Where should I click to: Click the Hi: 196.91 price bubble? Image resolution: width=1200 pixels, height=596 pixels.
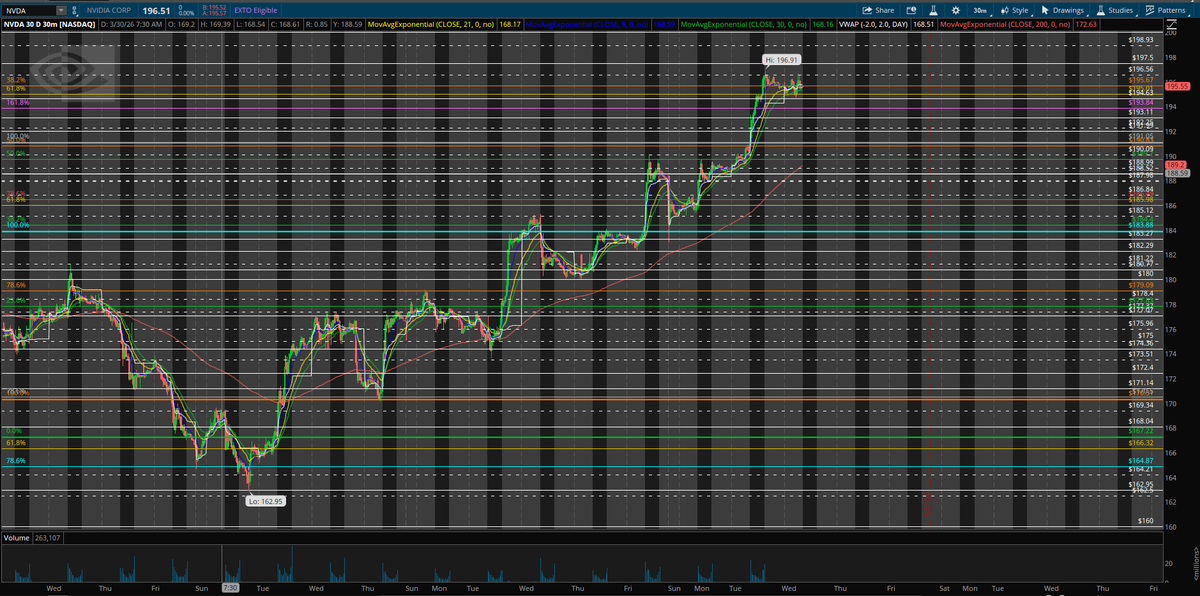click(x=783, y=60)
